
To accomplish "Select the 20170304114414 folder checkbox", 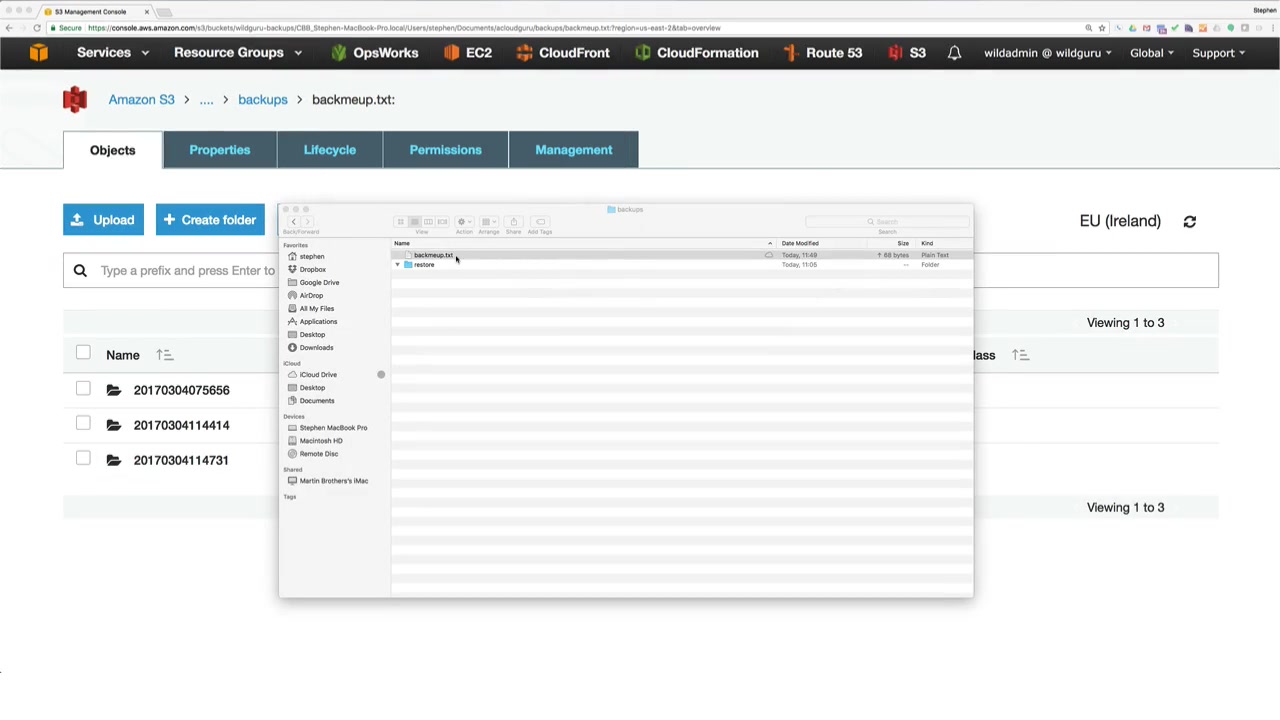I will 83,423.
